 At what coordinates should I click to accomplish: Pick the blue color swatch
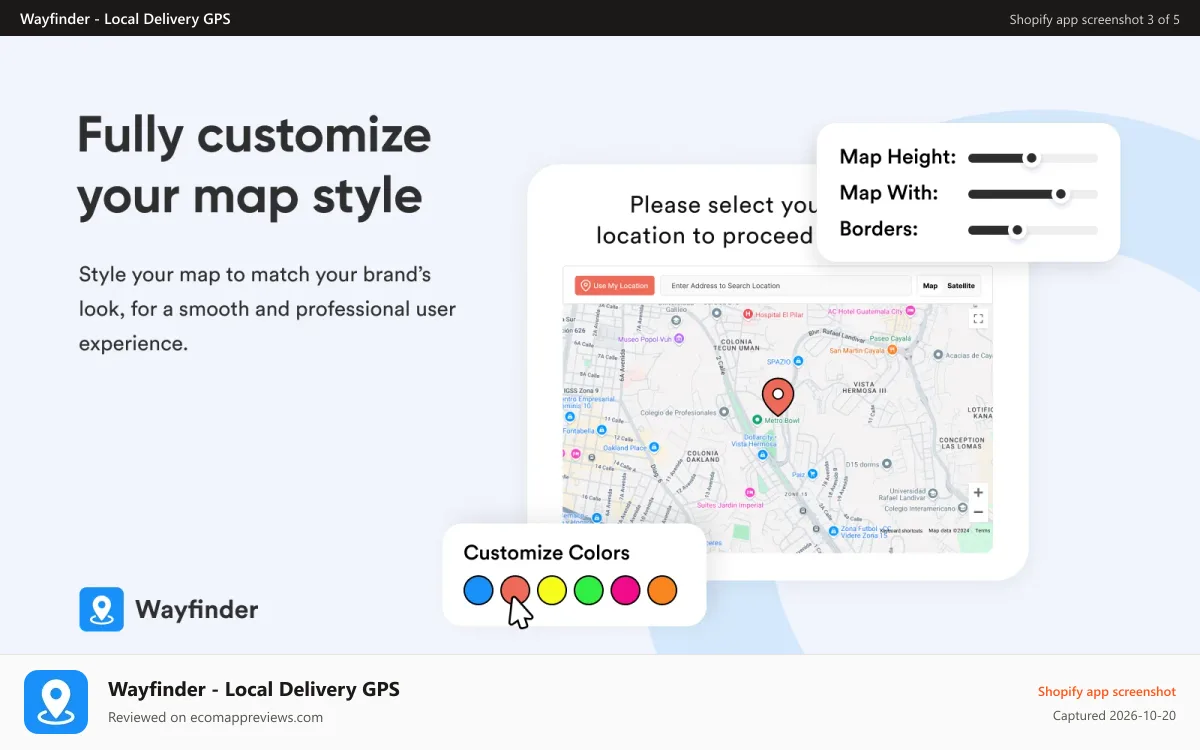point(479,590)
